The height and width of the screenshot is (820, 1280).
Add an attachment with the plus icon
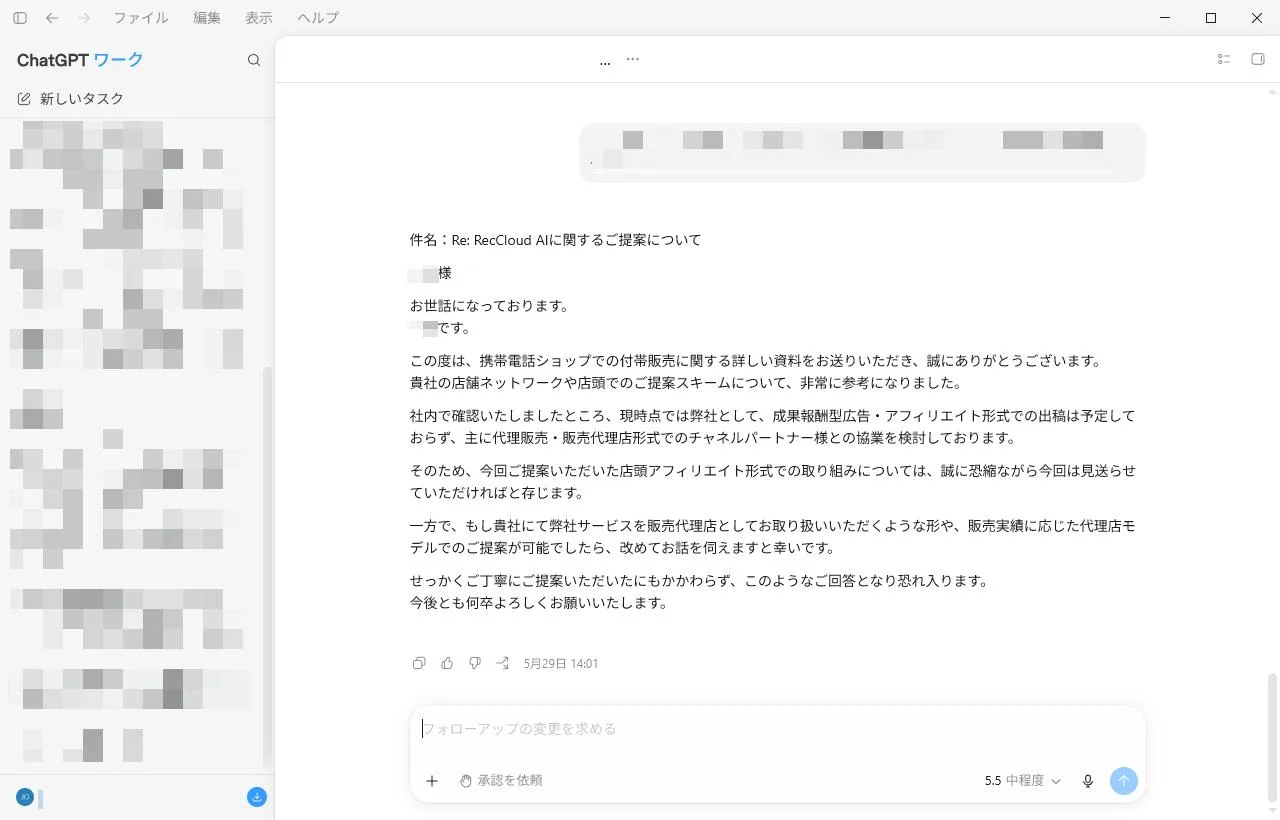(x=432, y=781)
